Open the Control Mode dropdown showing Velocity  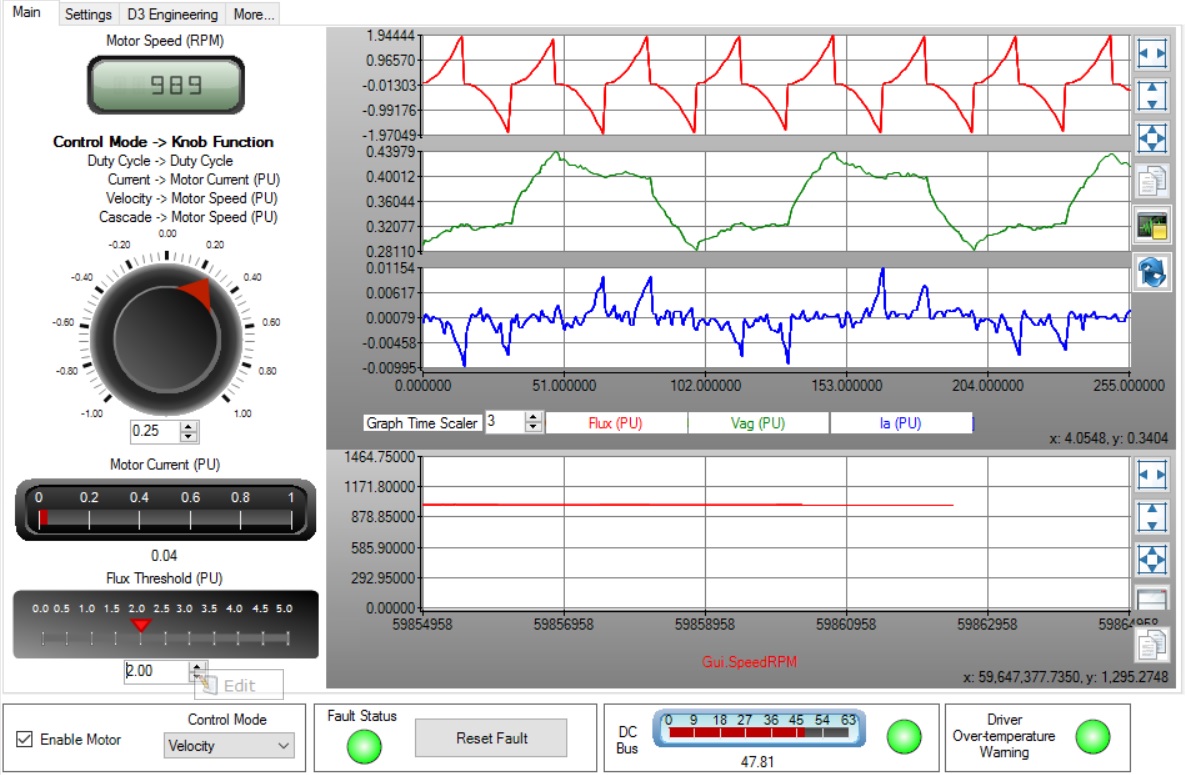(229, 745)
